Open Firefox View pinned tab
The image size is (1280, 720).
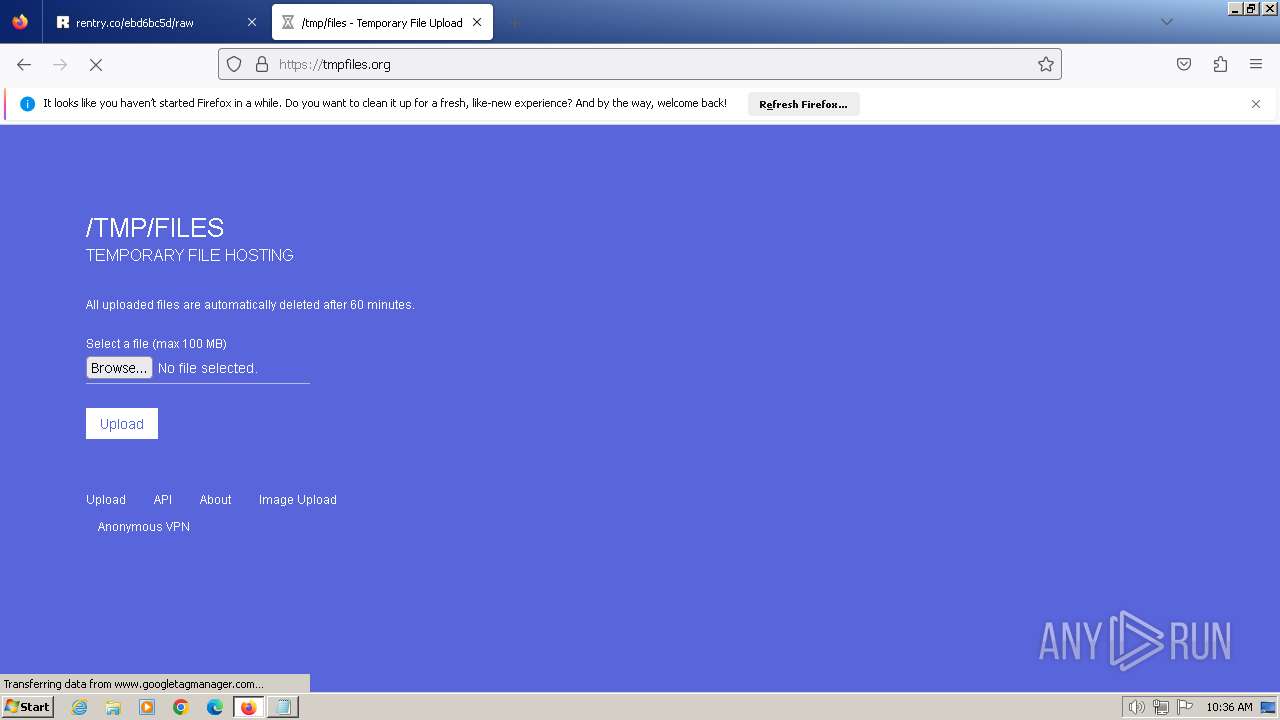tap(20, 22)
